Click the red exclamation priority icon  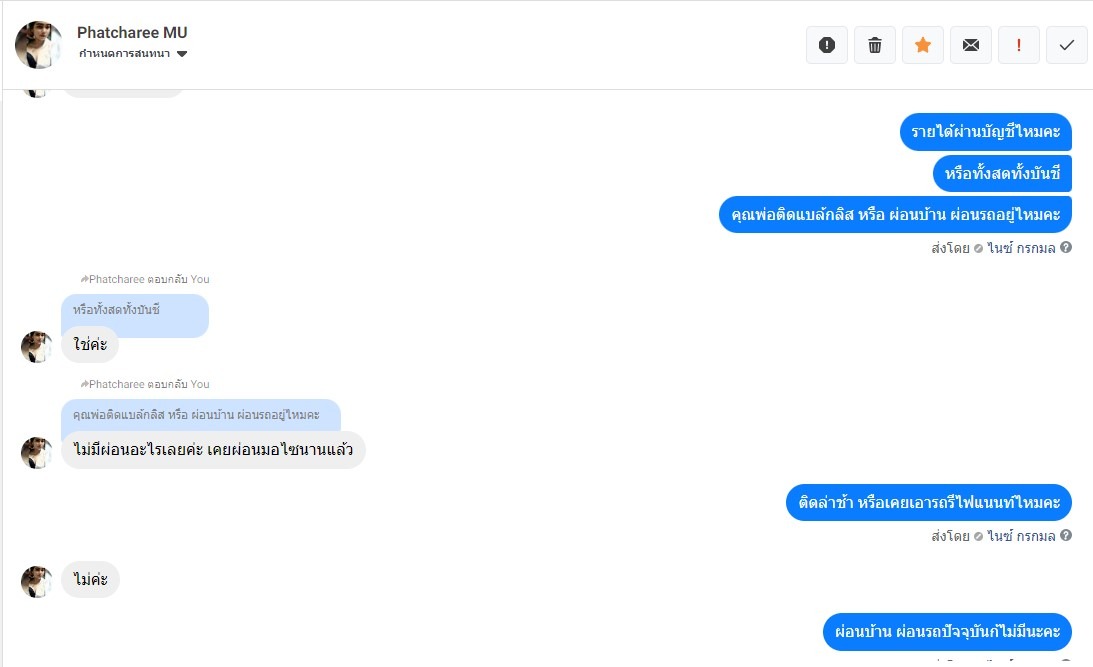click(x=1019, y=45)
